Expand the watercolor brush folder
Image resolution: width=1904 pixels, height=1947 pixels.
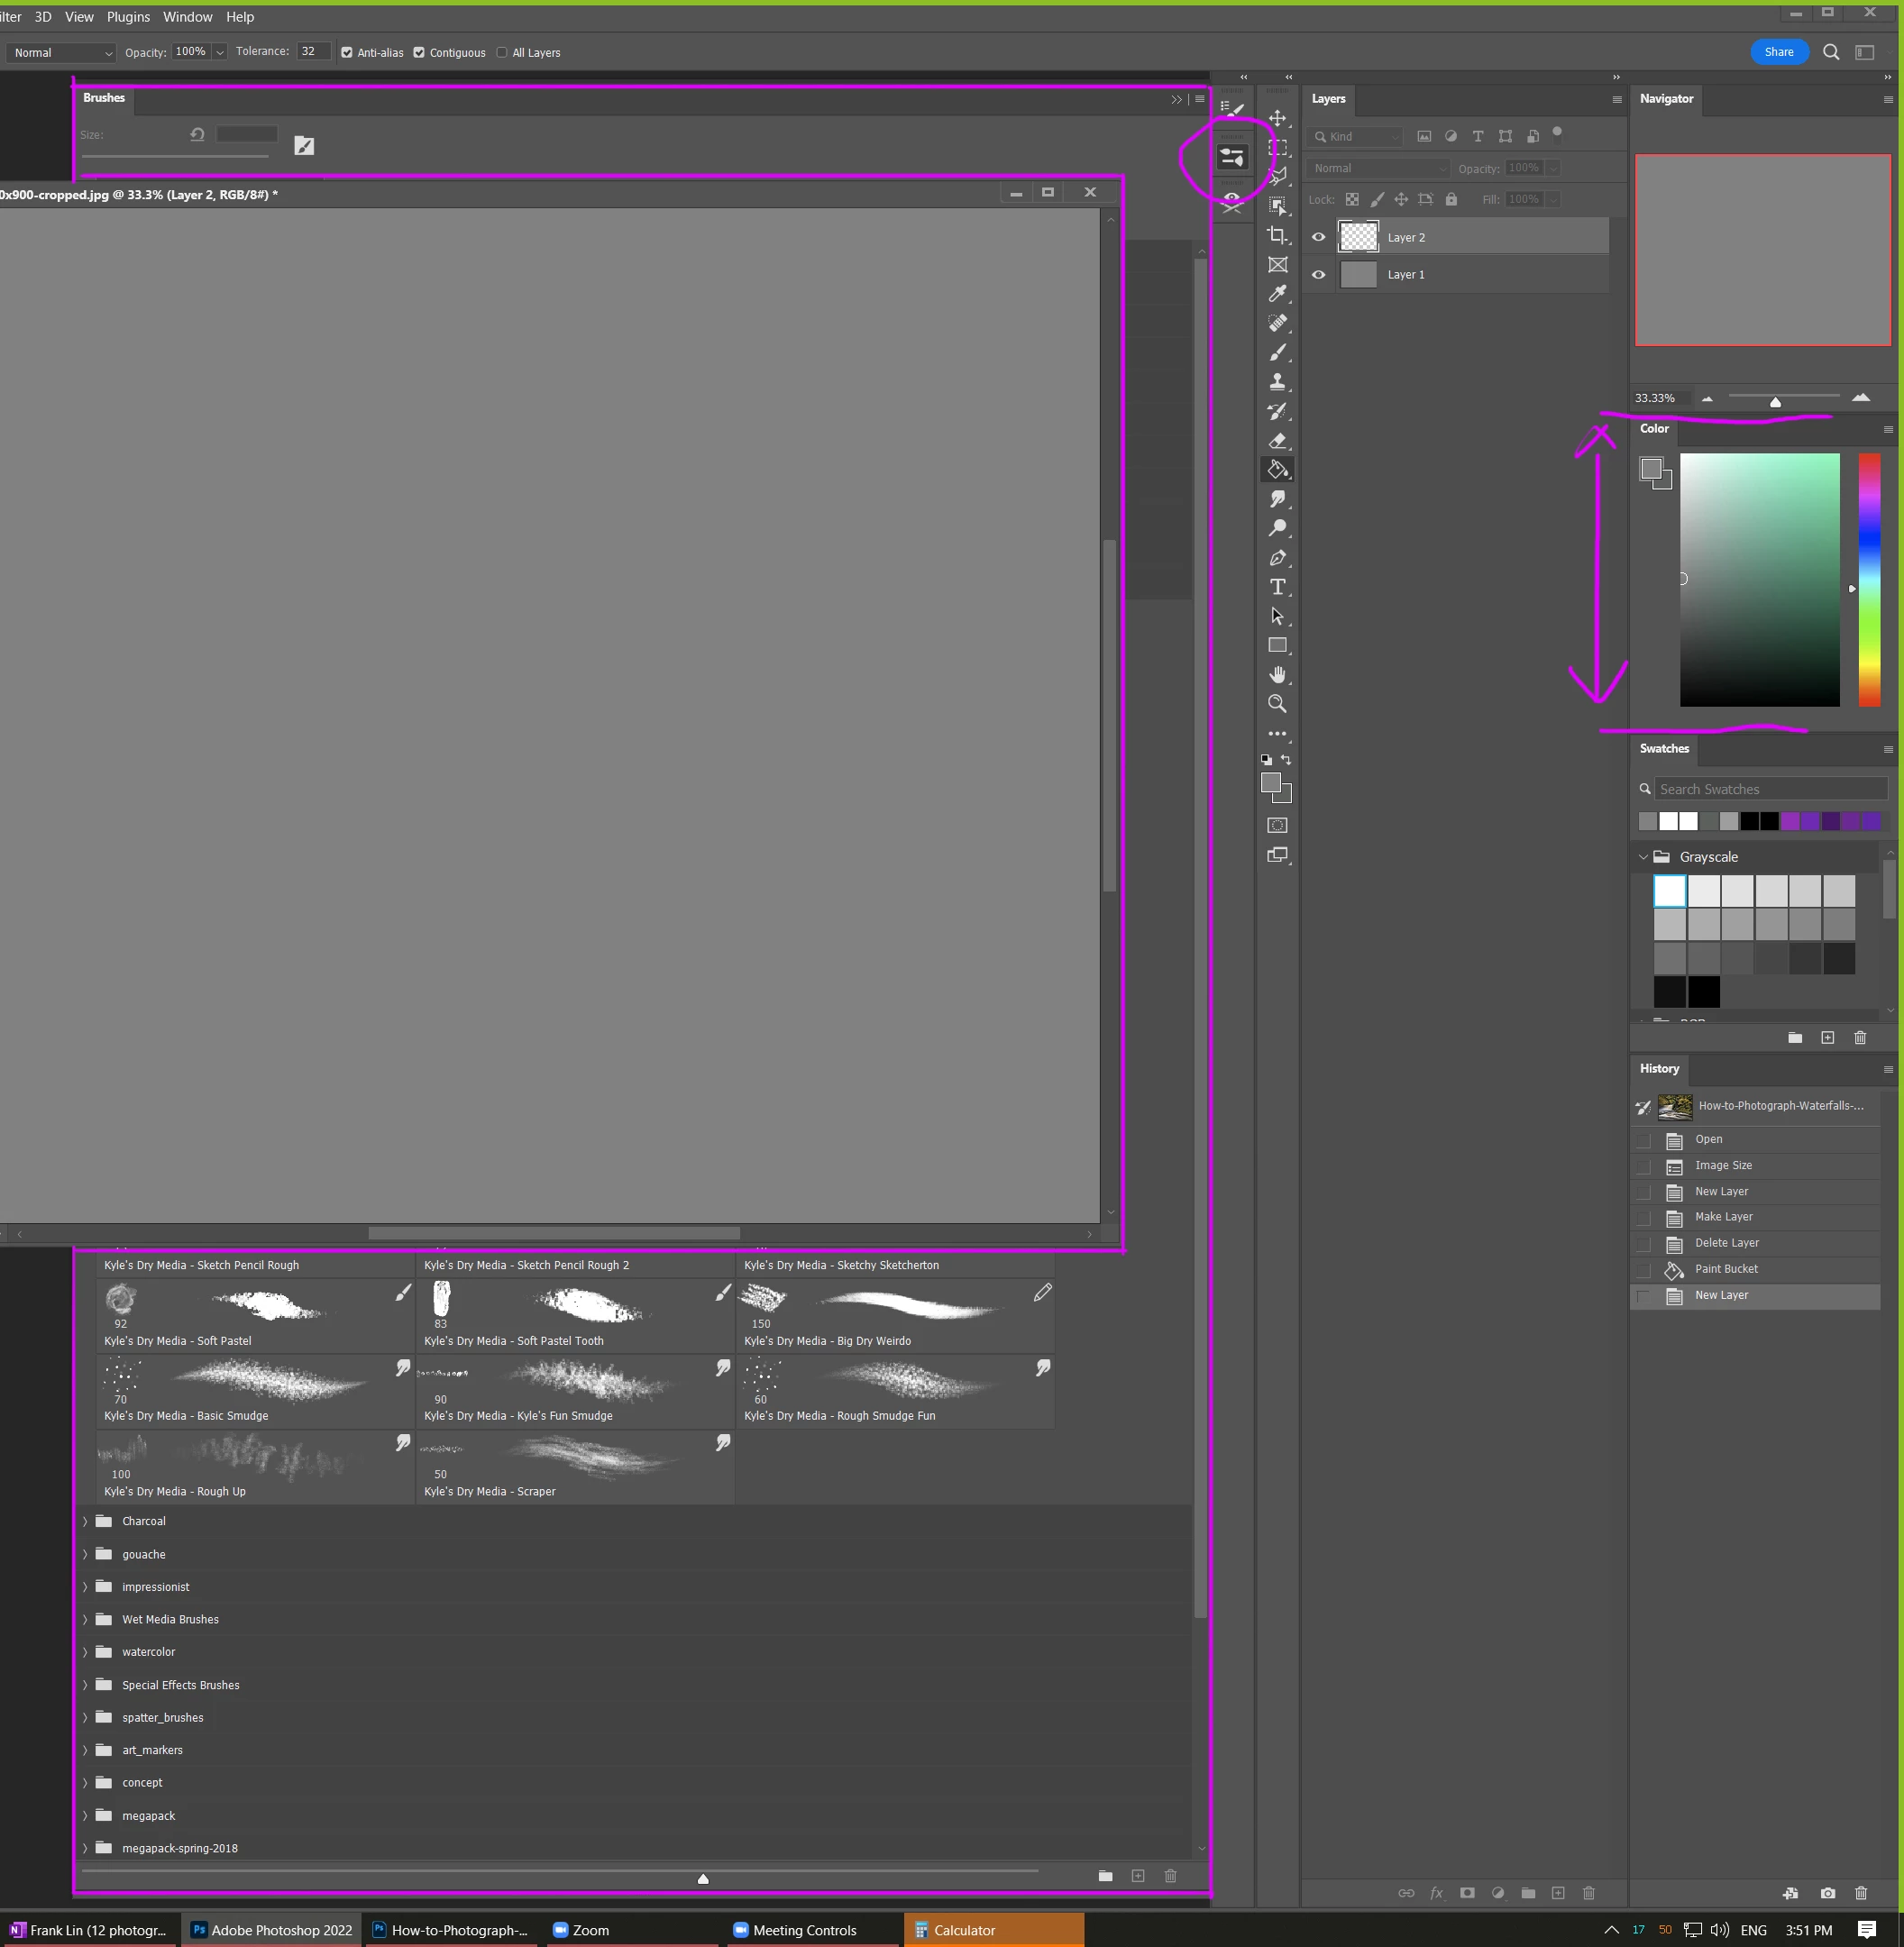coord(85,1652)
